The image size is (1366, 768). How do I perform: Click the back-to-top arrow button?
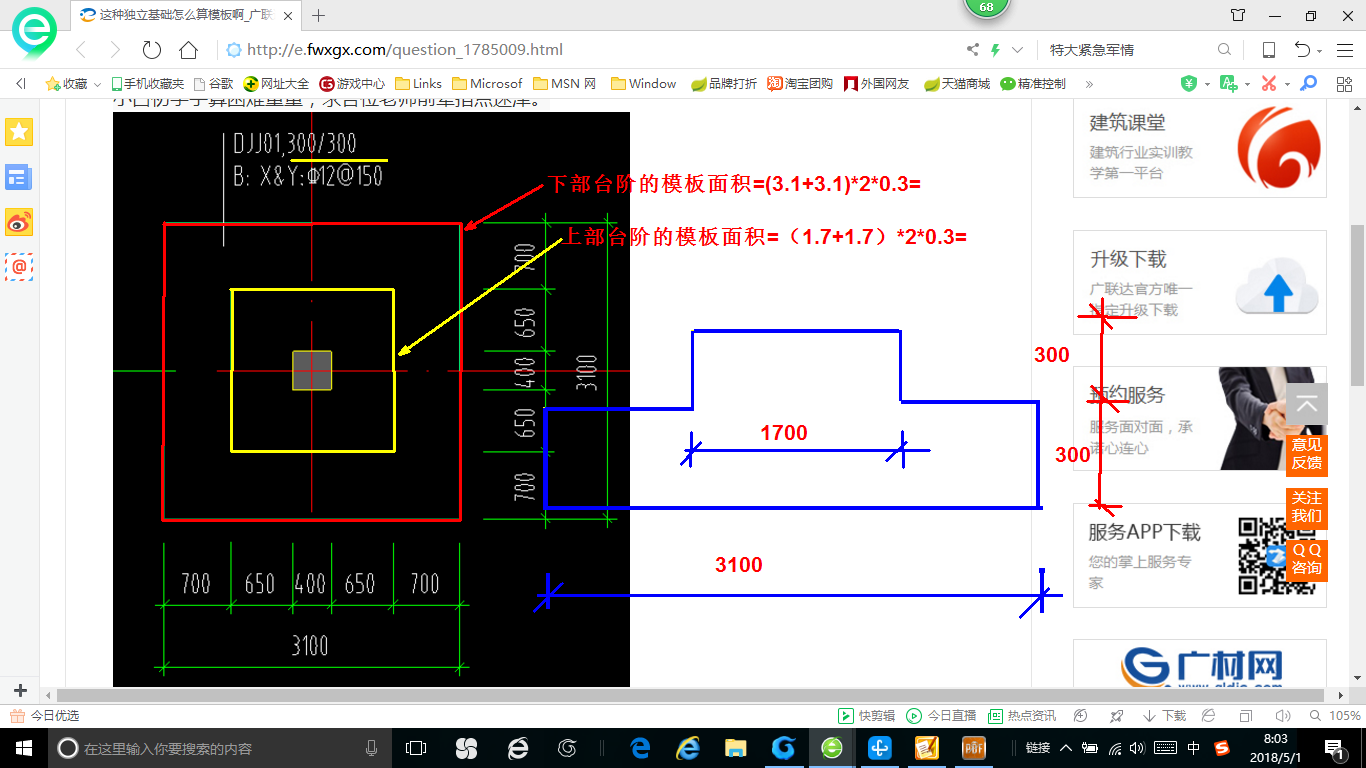coord(1307,406)
